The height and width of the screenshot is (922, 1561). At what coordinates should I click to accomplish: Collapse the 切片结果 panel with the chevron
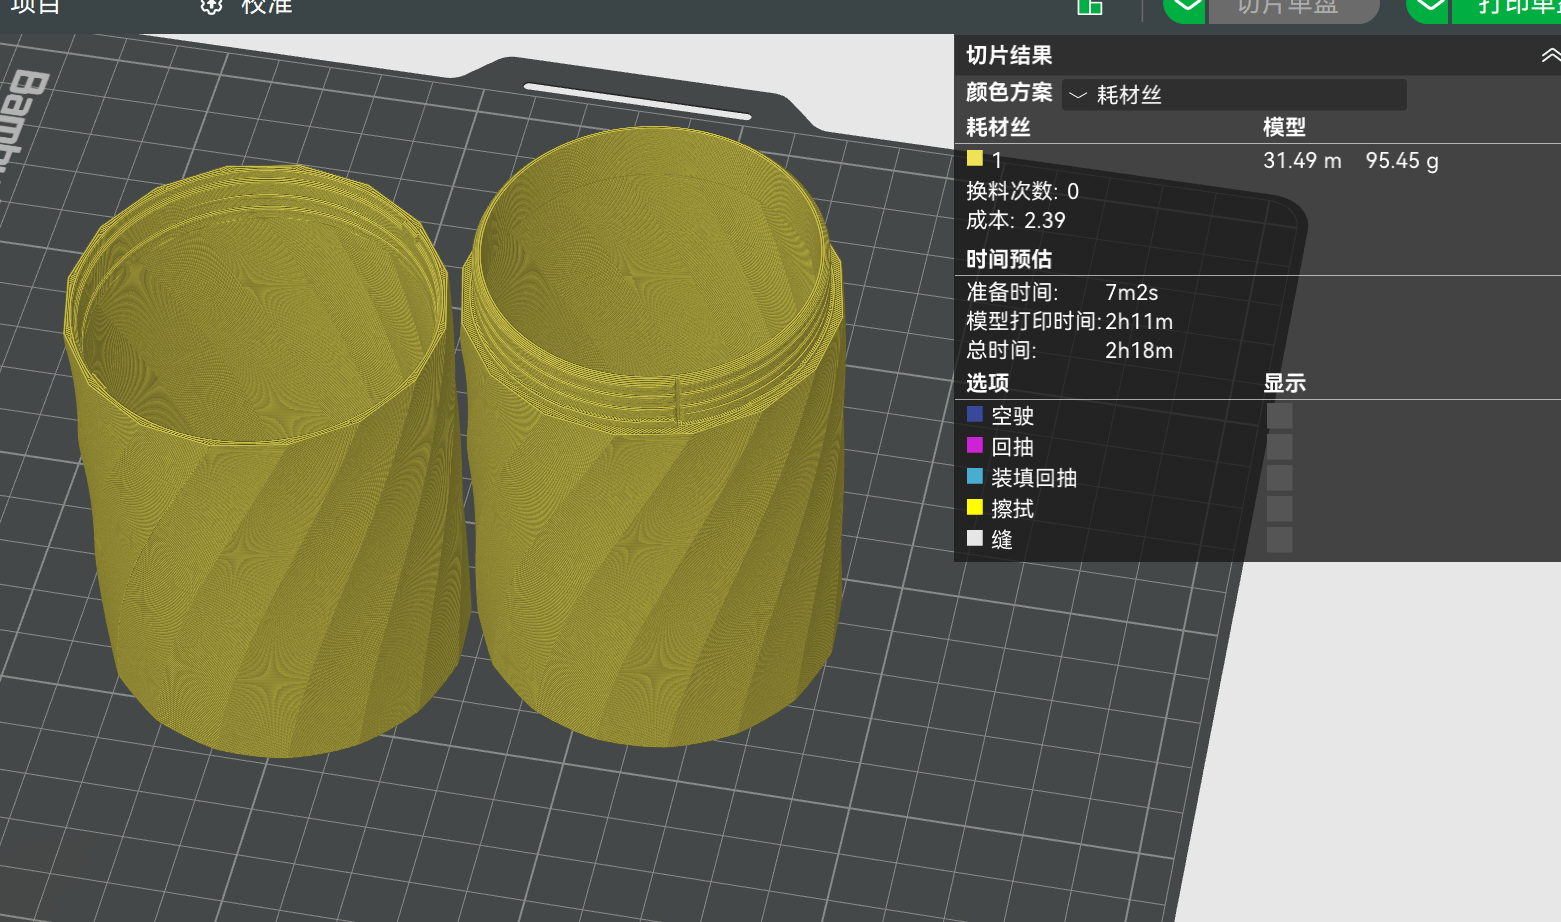[1550, 56]
